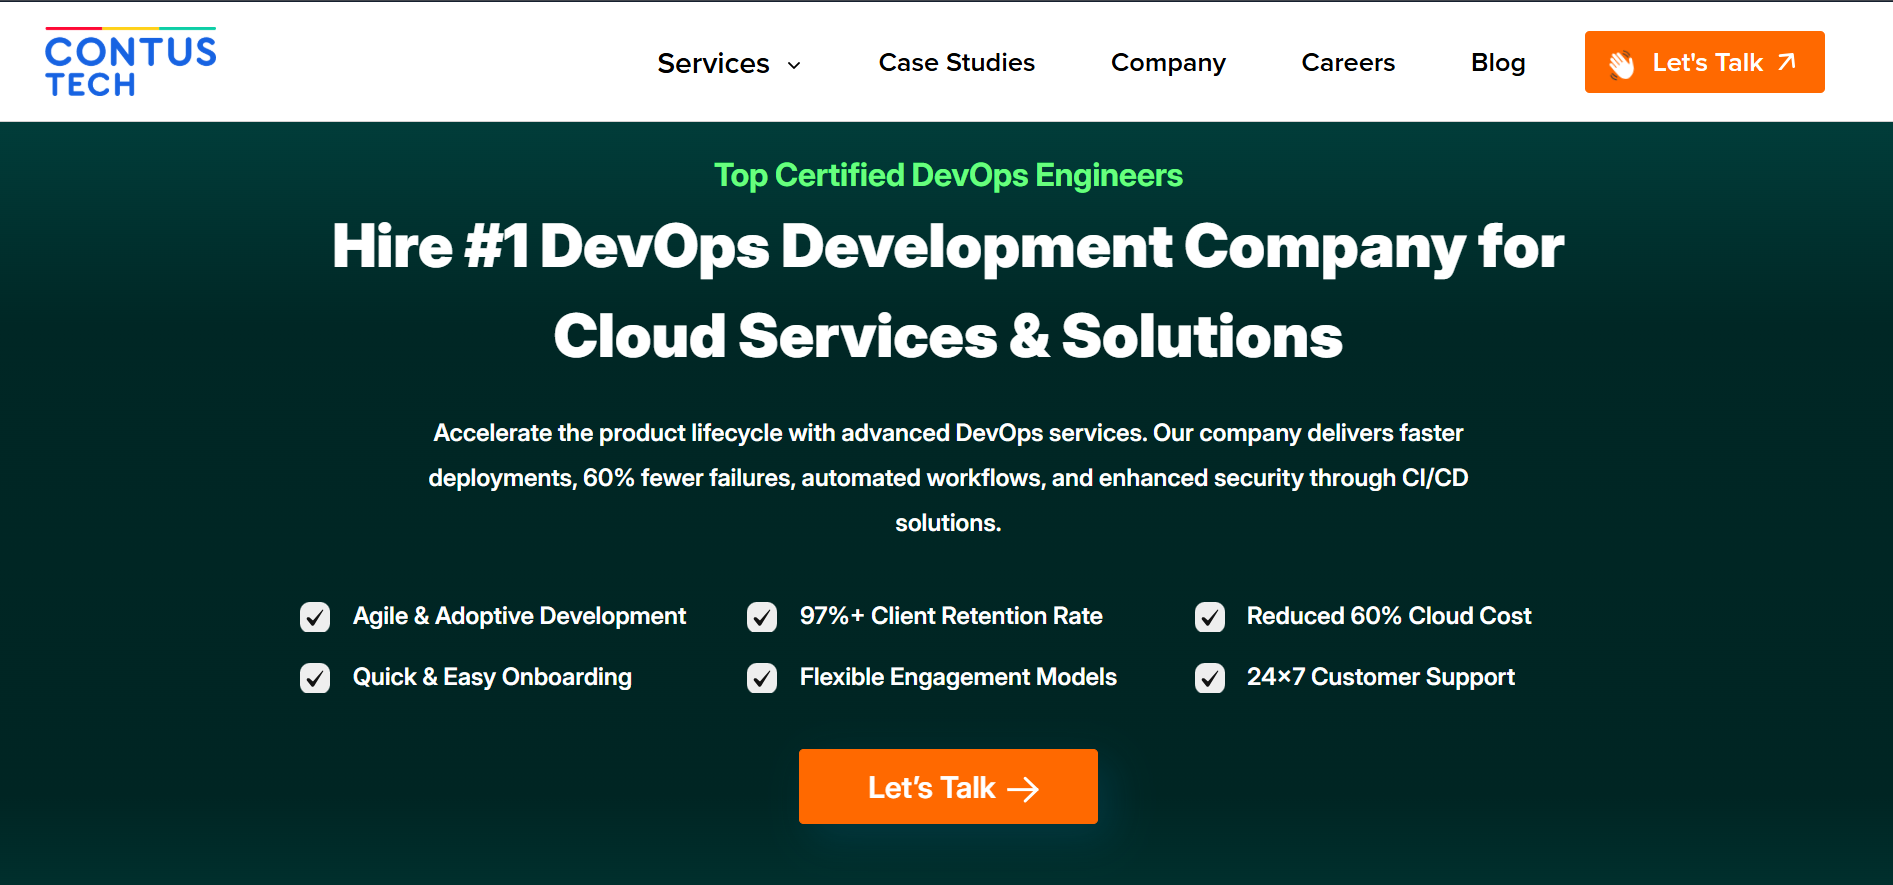Go to the Company page
Image resolution: width=1893 pixels, height=885 pixels.
[x=1168, y=63]
